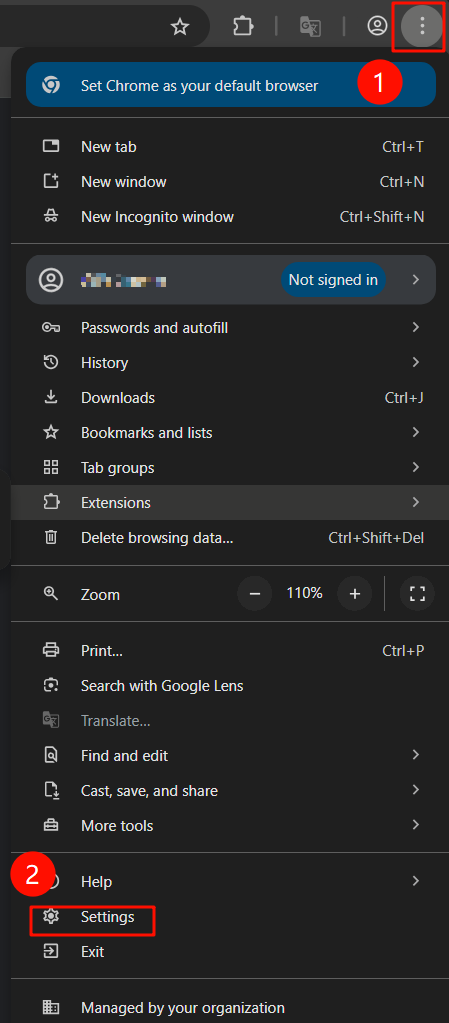Choose Search with Google Lens
449x1023 pixels.
[x=230, y=685]
